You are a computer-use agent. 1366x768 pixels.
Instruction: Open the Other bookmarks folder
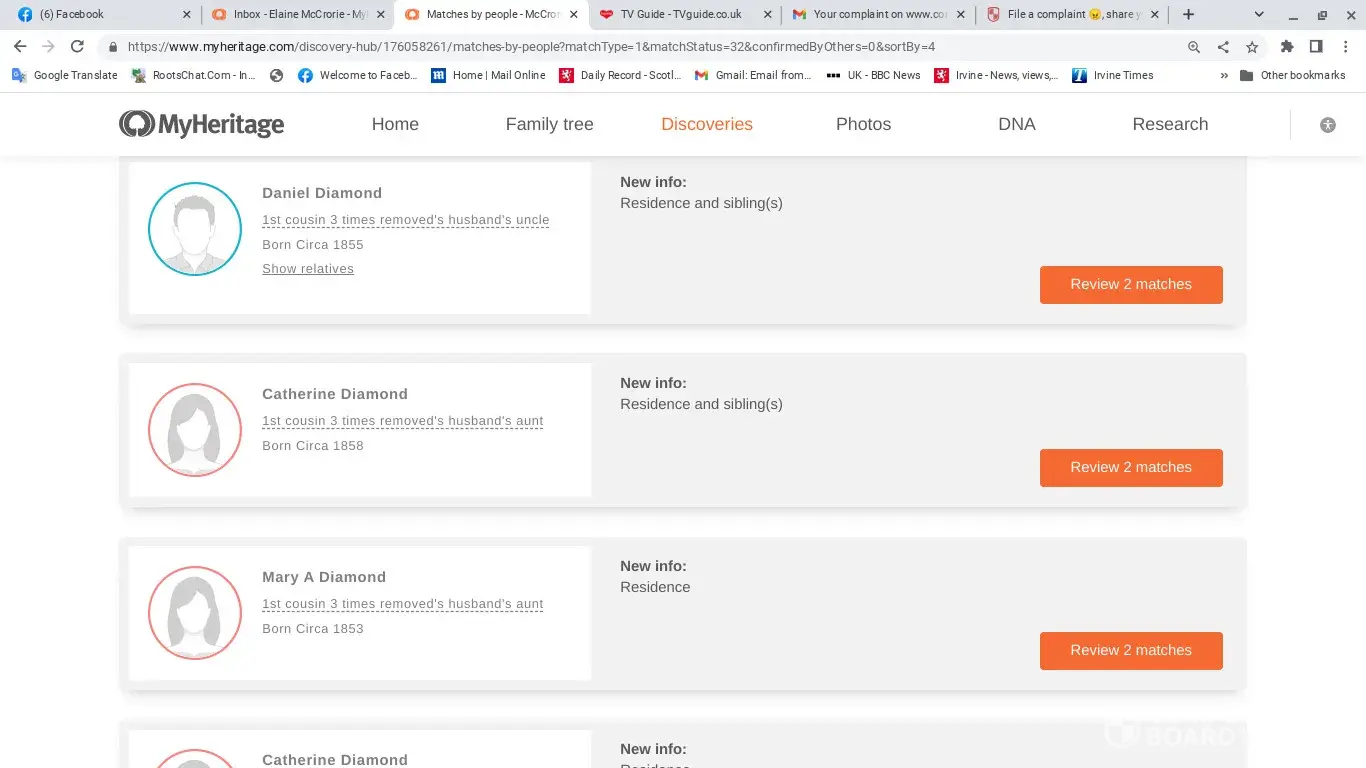coord(1292,75)
